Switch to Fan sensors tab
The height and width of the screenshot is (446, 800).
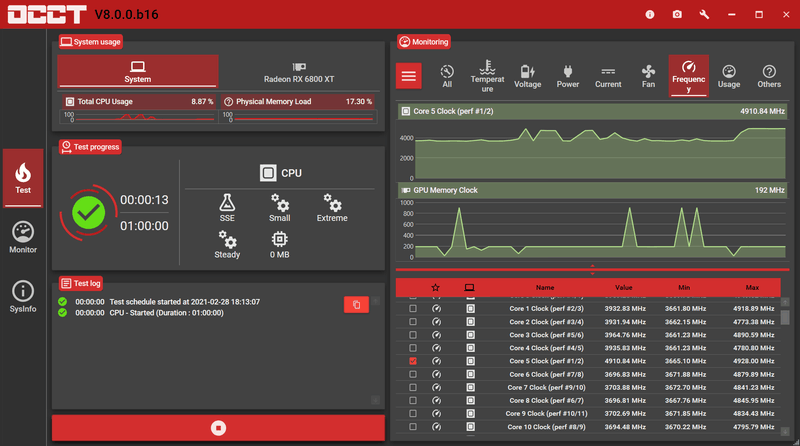pyautogui.click(x=648, y=76)
